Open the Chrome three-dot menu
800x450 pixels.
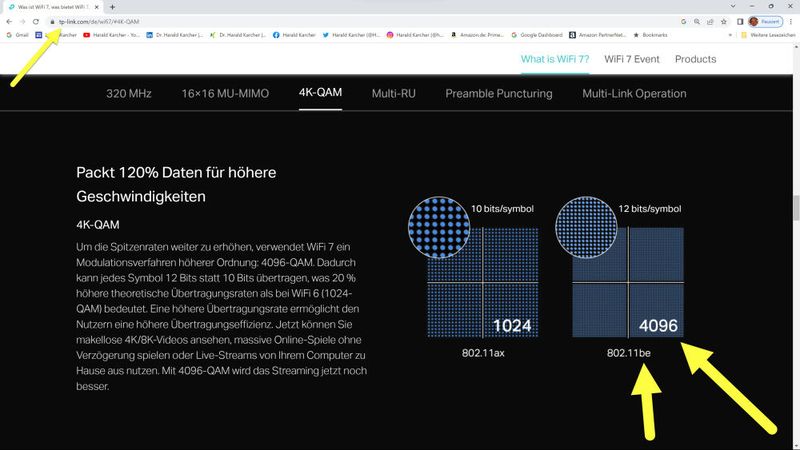[791, 21]
